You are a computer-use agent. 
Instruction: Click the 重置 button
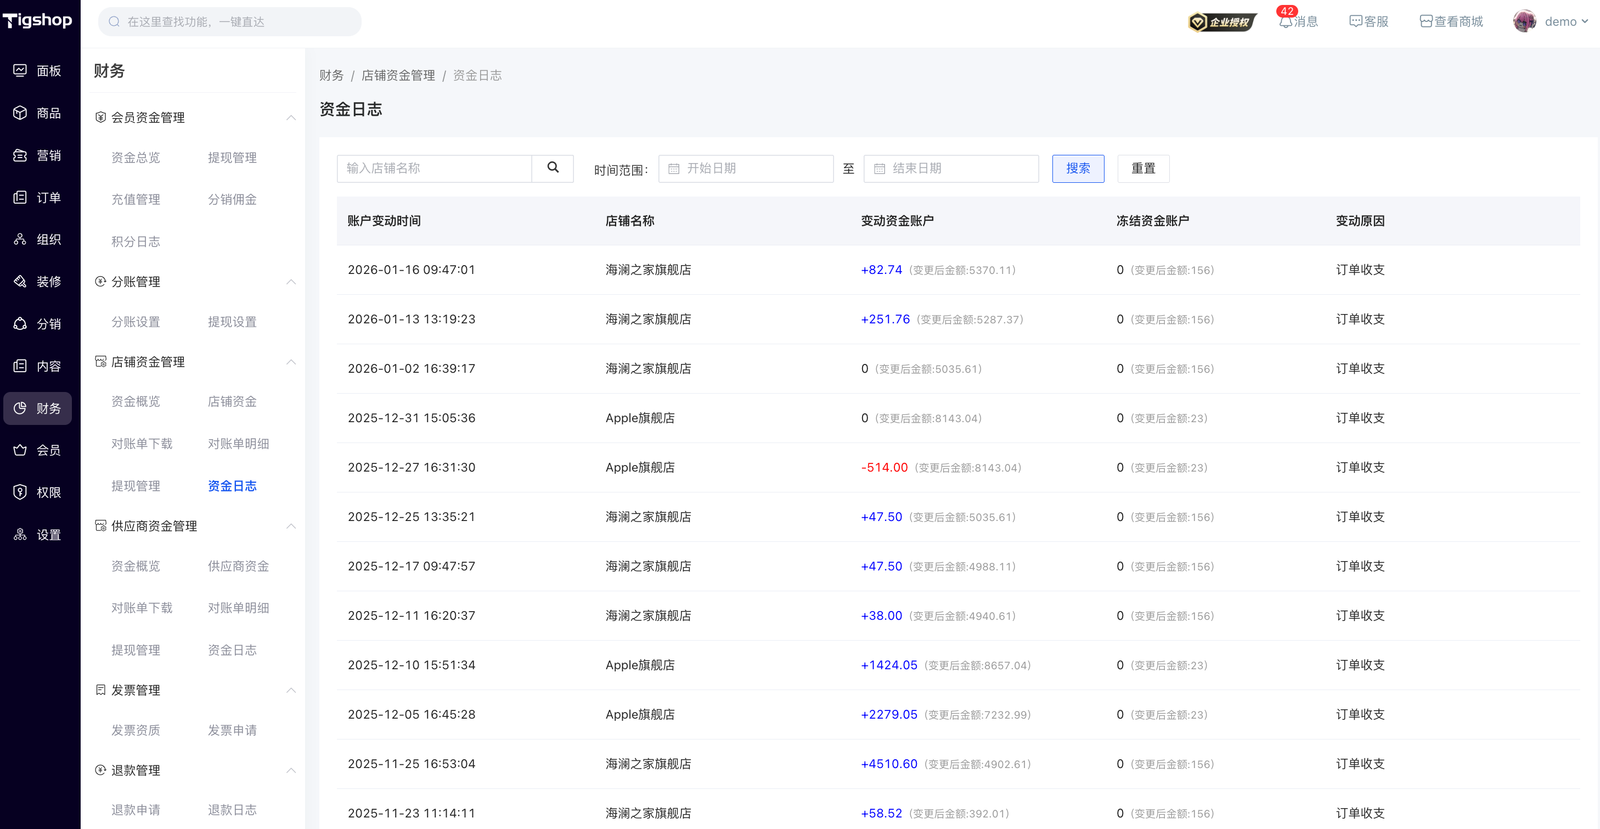(x=1143, y=168)
